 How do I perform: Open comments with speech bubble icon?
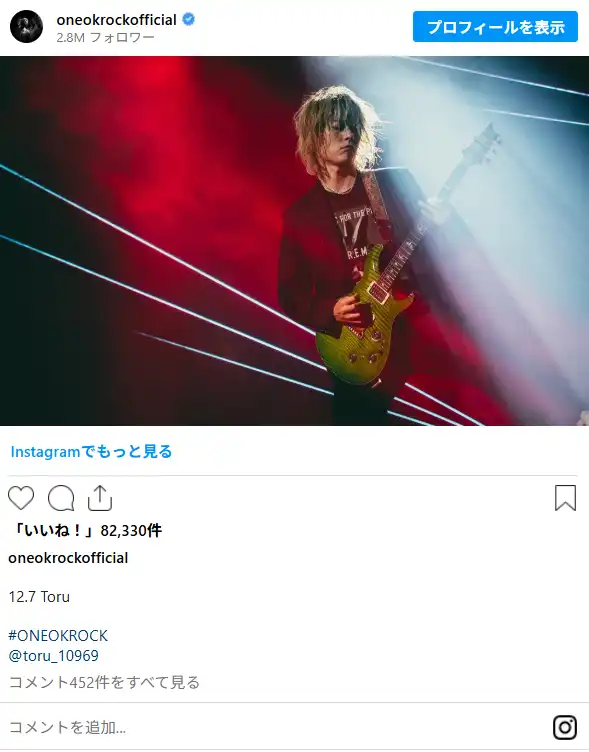(x=61, y=498)
